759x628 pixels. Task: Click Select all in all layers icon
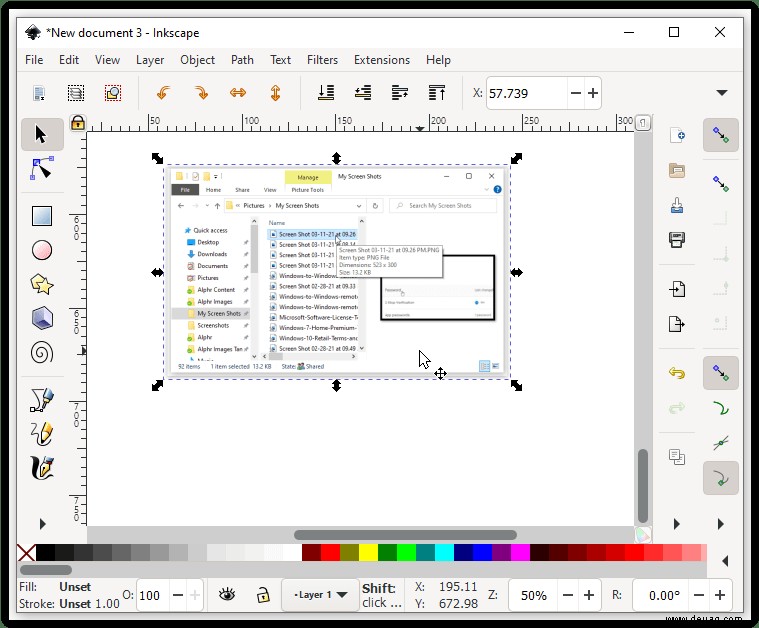point(76,93)
